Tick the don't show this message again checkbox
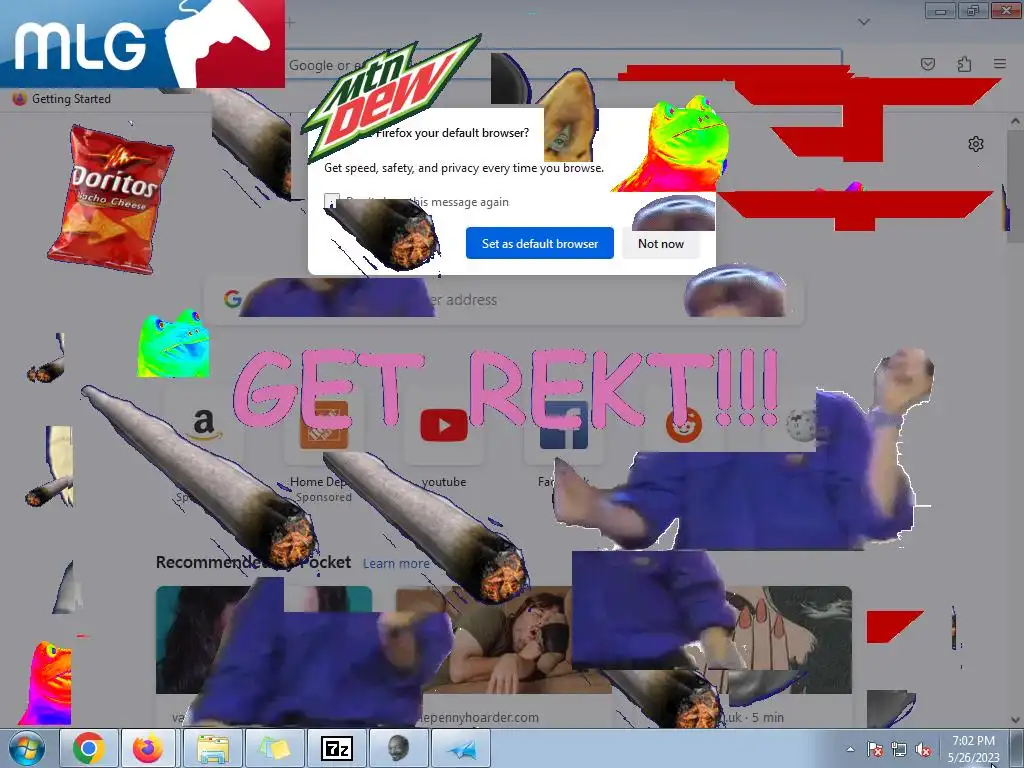 331,201
